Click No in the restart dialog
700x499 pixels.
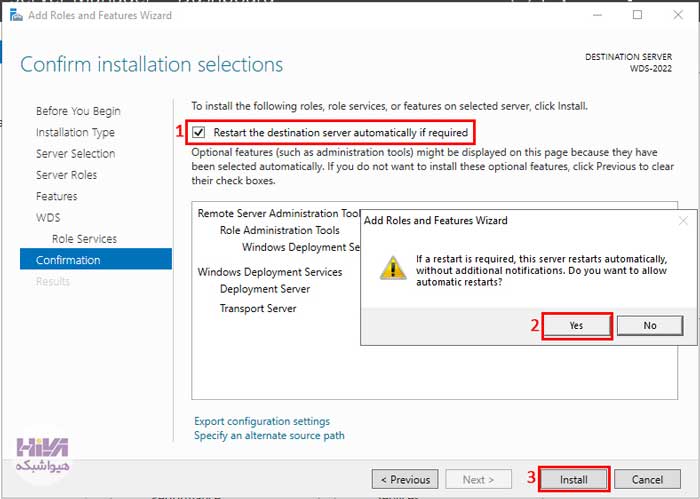point(650,326)
